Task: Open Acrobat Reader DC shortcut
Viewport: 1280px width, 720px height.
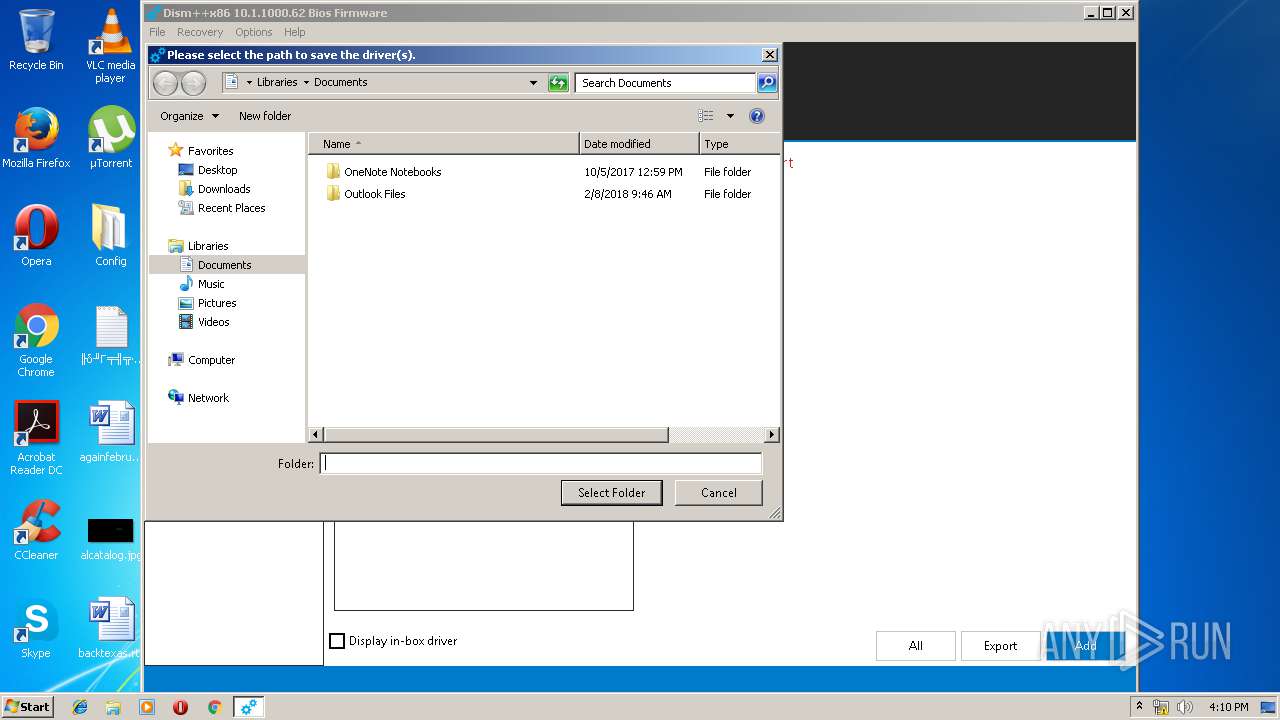Action: (36, 438)
